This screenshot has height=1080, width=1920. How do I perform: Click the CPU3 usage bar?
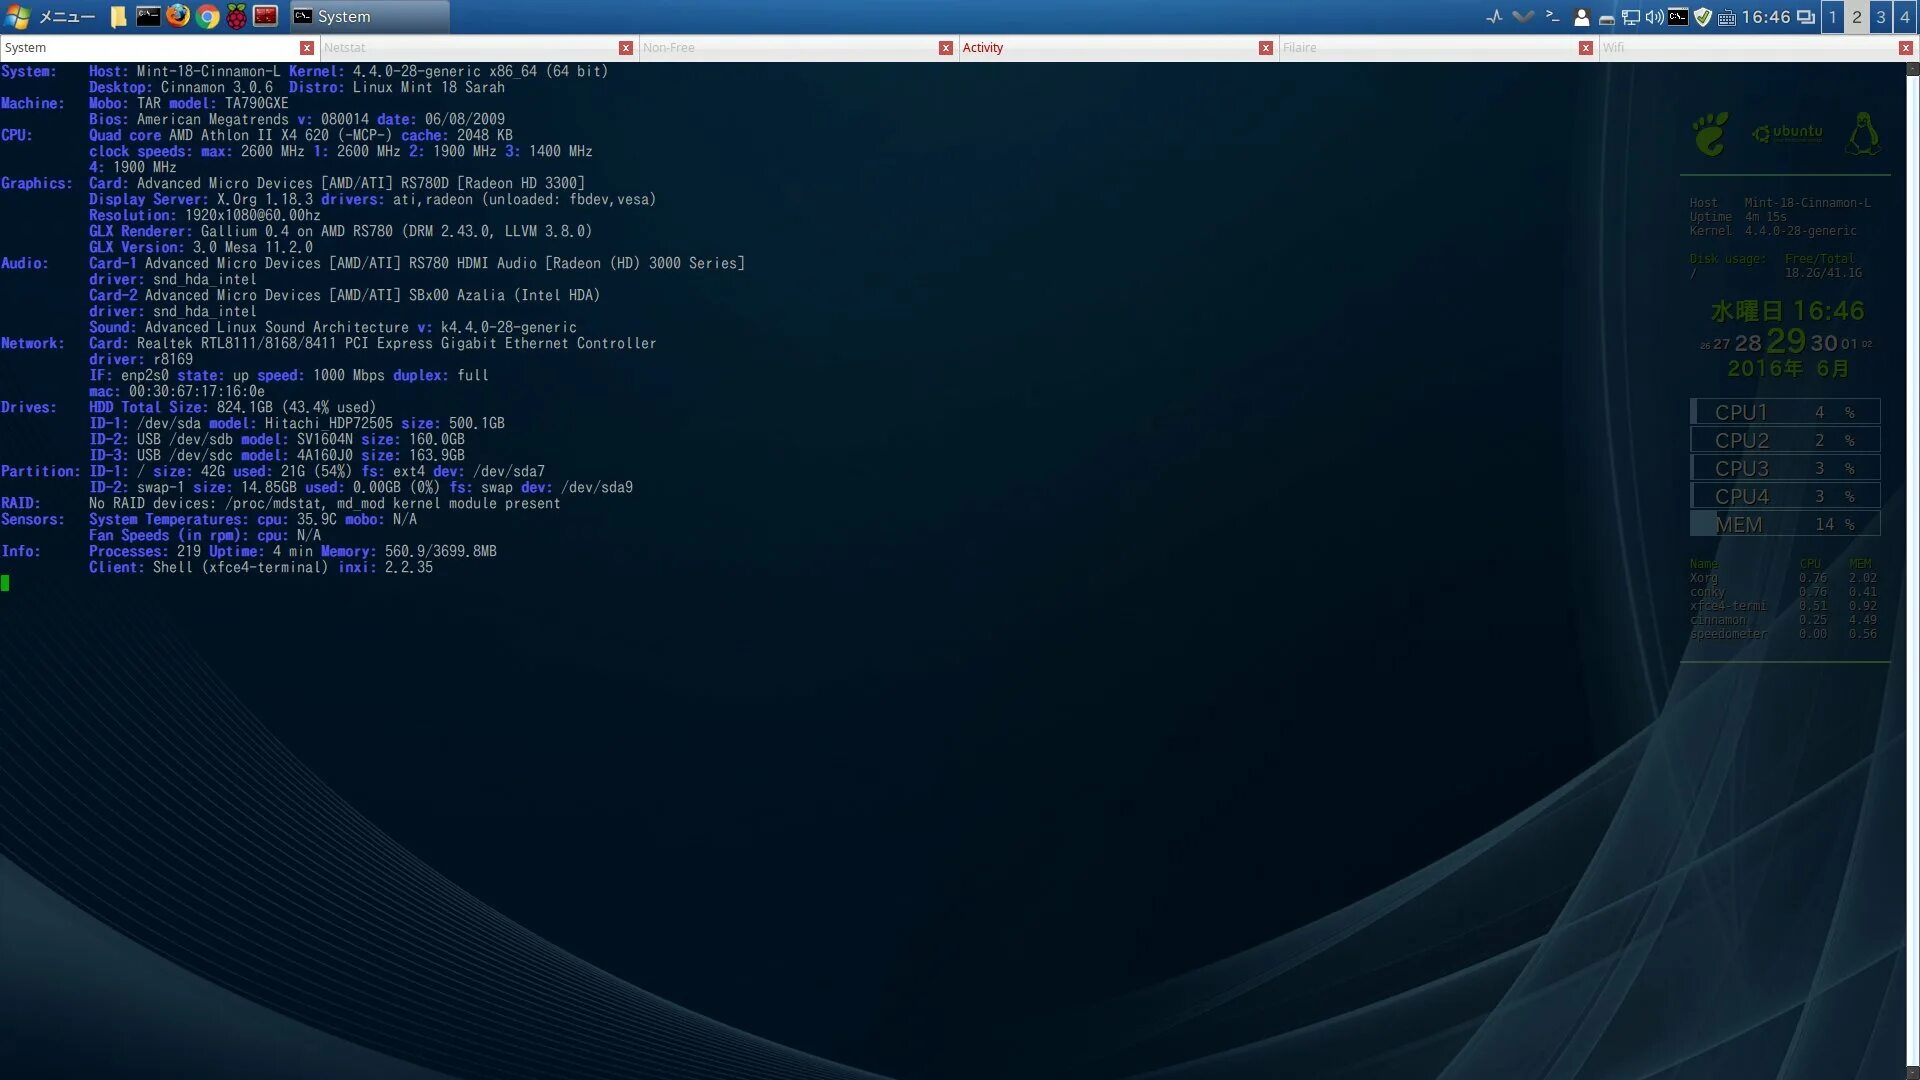(1785, 468)
